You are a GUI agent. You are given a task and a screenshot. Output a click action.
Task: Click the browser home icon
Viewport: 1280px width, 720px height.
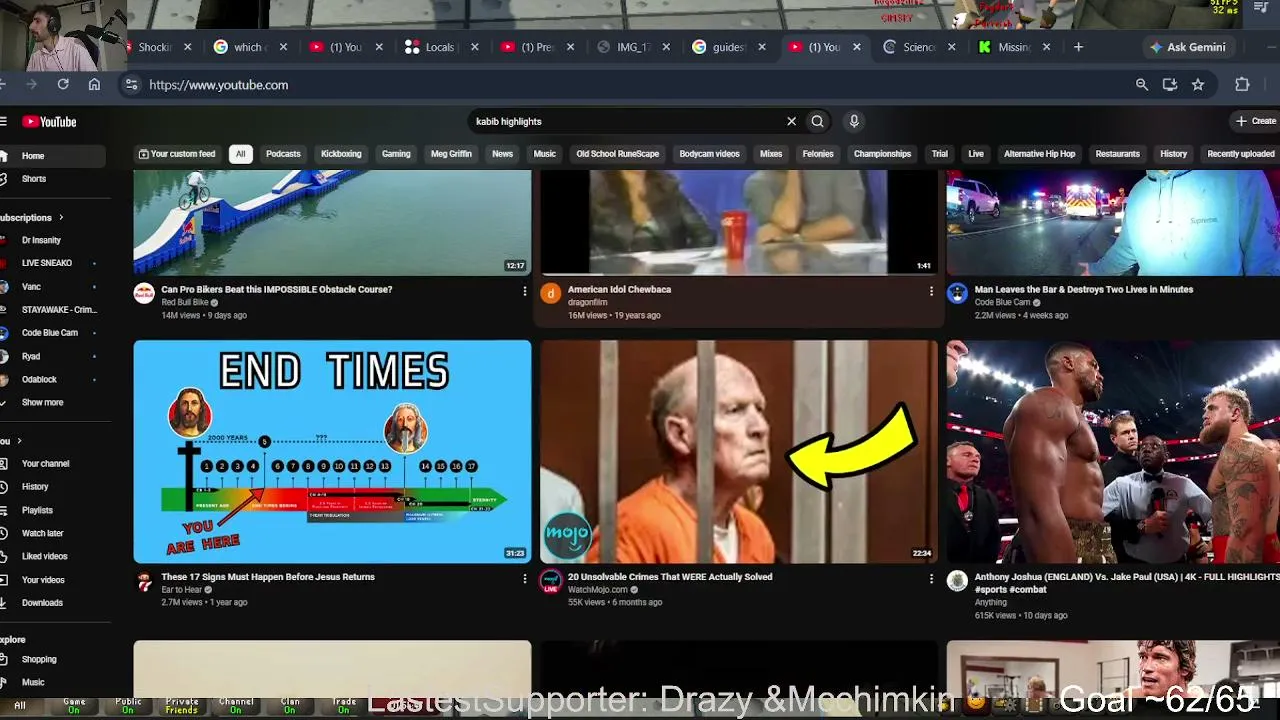tap(94, 85)
